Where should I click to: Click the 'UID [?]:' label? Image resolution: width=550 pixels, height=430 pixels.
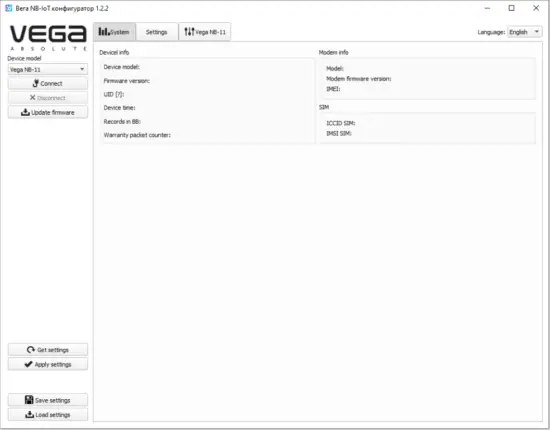114,94
